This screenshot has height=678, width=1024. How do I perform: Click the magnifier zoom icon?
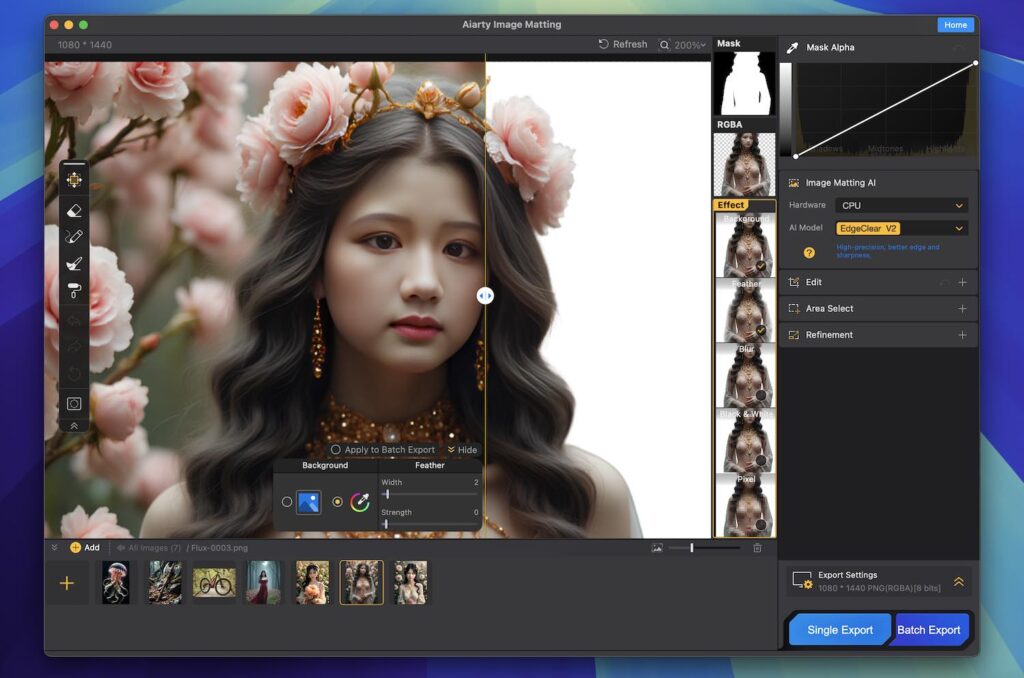coord(664,45)
